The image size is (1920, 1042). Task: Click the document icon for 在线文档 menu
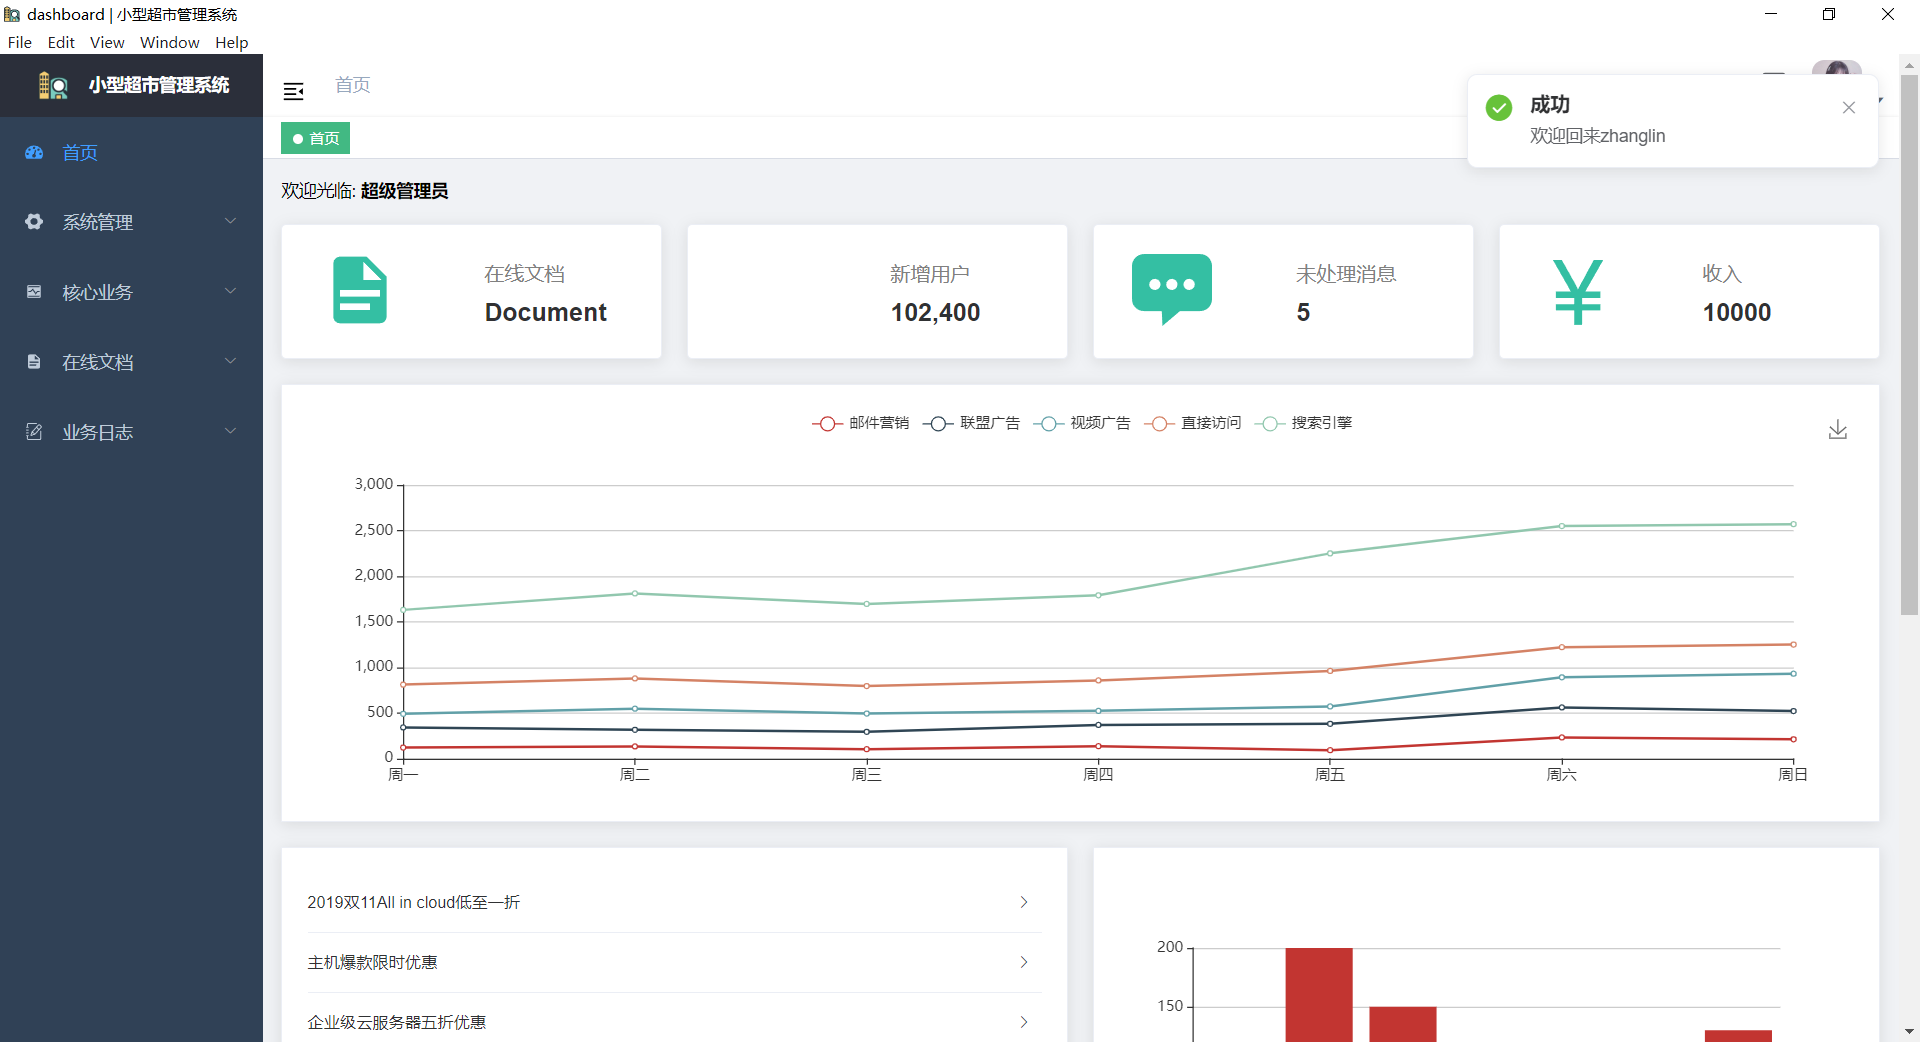click(x=34, y=362)
